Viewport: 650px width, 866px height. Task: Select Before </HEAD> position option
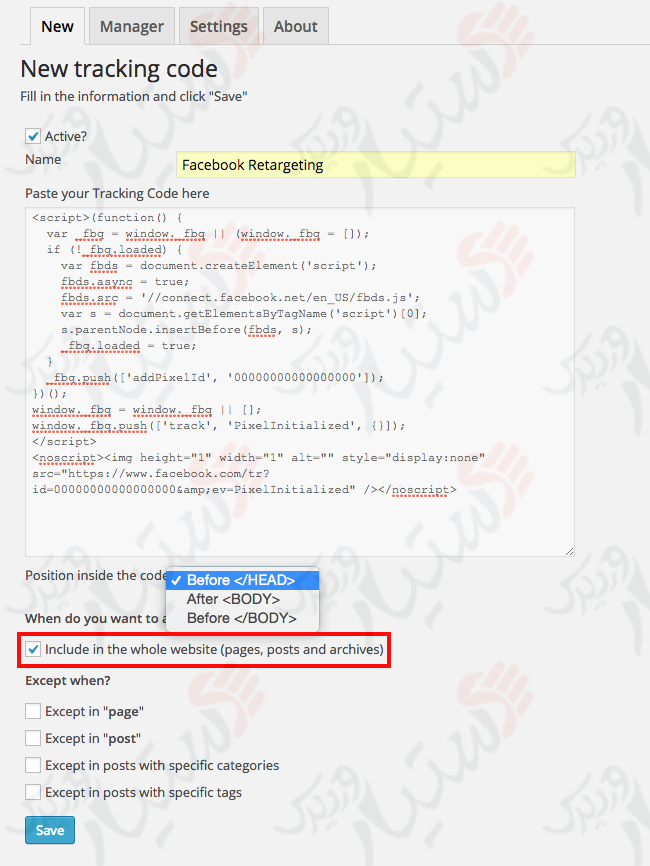coord(242,580)
